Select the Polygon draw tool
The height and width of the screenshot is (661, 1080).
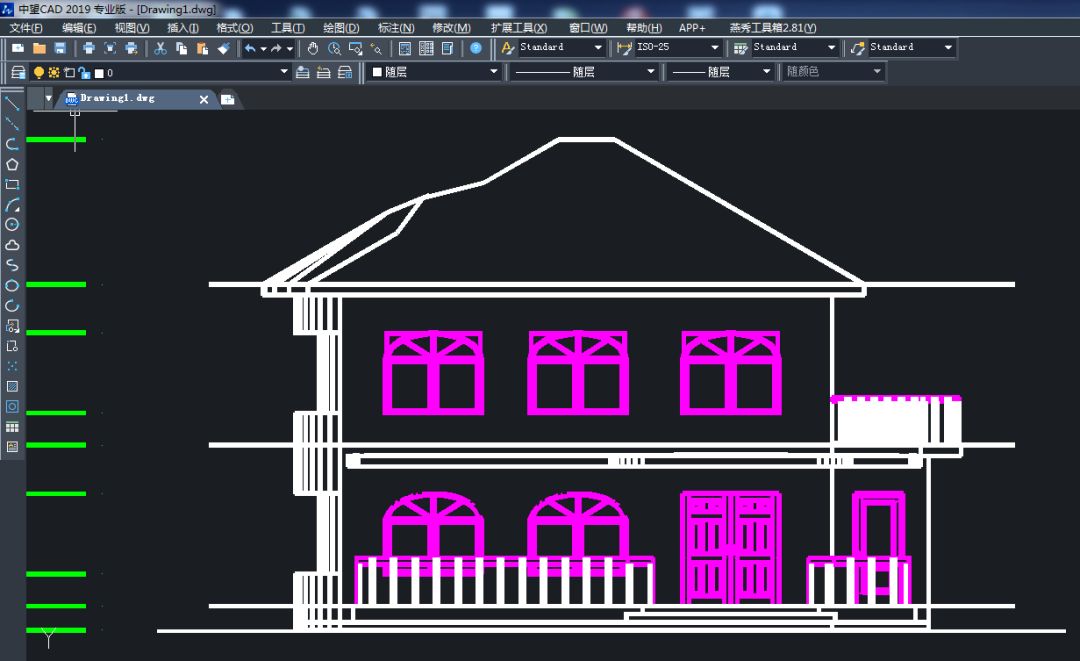[x=12, y=165]
